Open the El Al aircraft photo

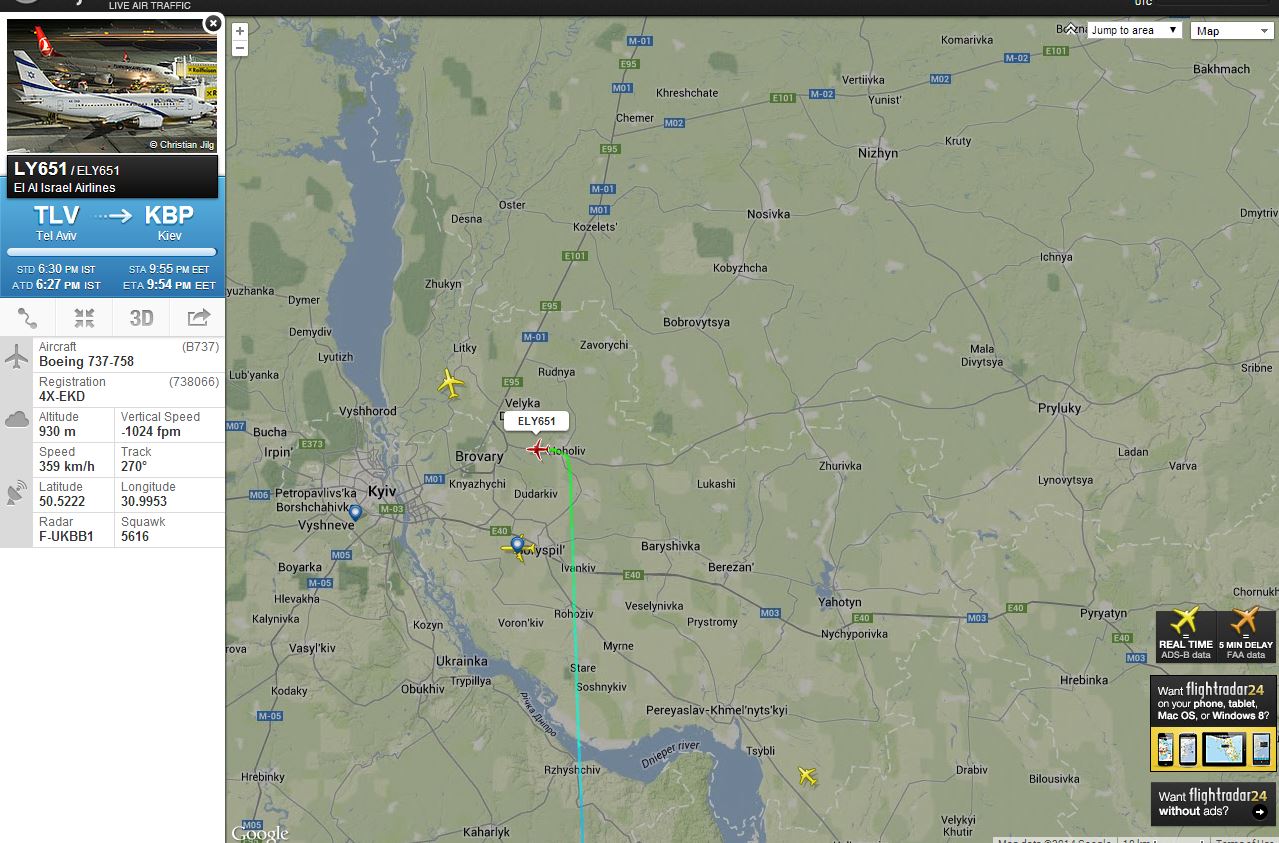[x=112, y=84]
